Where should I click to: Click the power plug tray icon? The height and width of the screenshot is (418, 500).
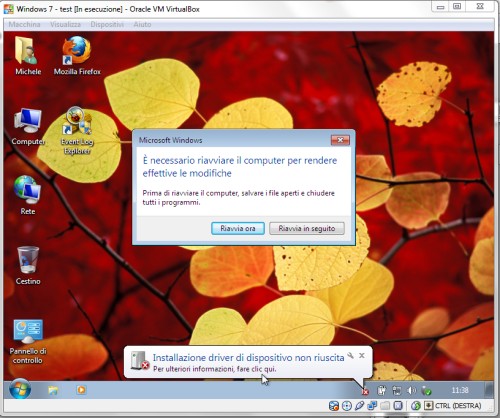381,390
